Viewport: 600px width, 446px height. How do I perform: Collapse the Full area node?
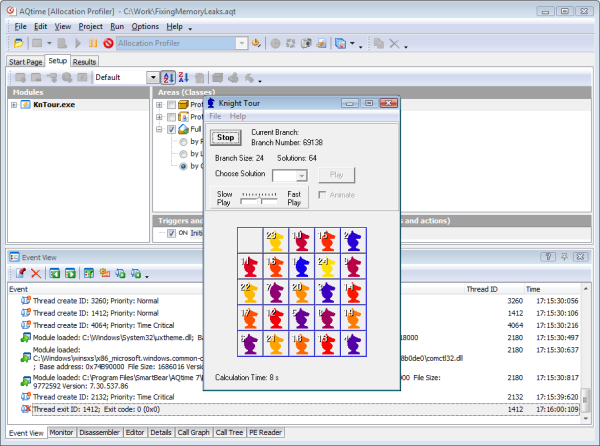pyautogui.click(x=159, y=129)
